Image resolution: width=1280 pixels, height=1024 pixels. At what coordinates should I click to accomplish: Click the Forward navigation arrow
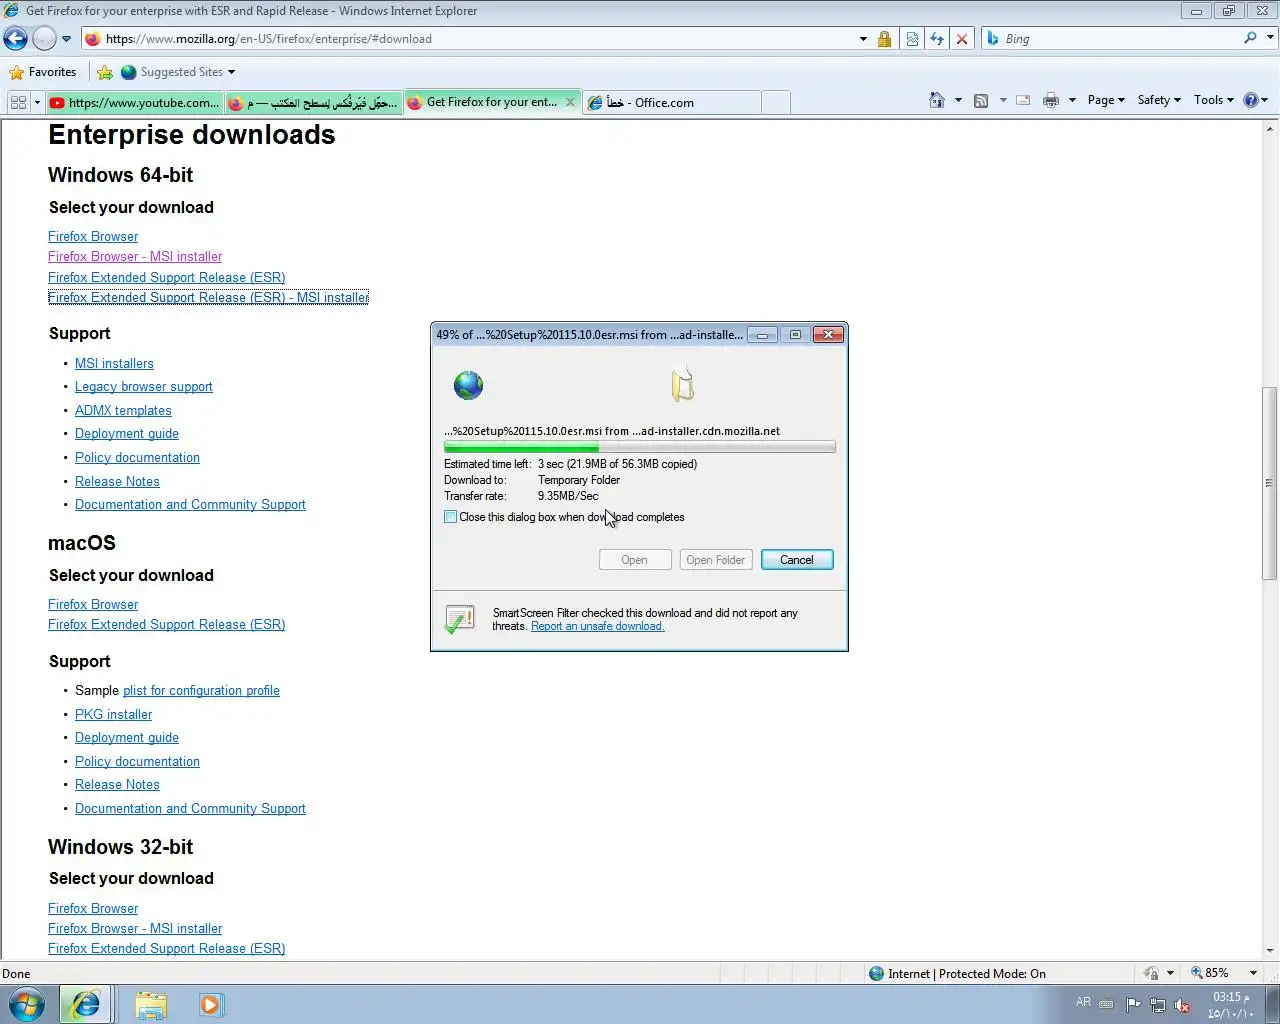(44, 39)
